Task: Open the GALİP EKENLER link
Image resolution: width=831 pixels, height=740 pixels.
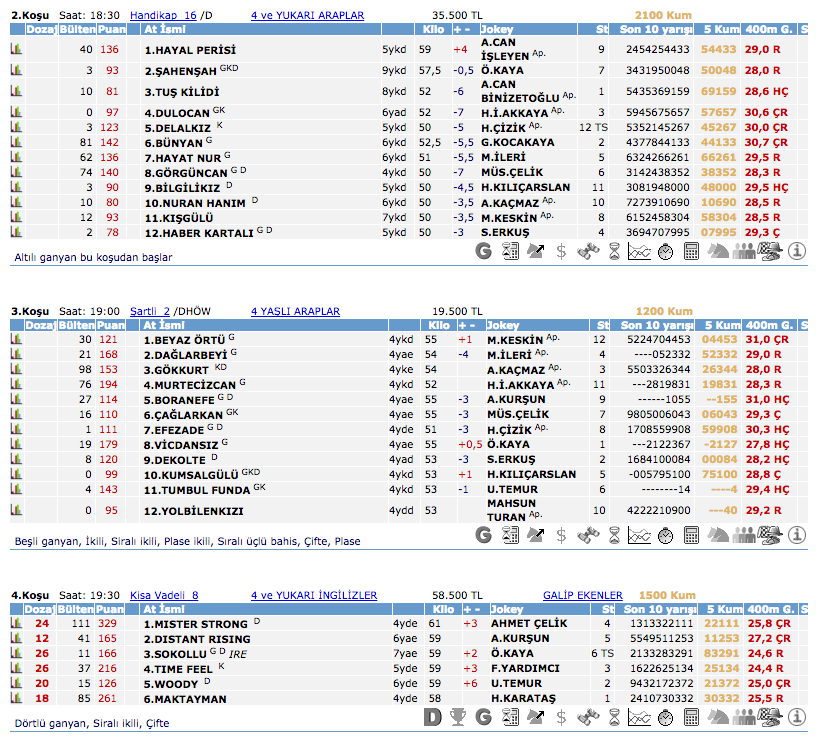Action: 582,595
